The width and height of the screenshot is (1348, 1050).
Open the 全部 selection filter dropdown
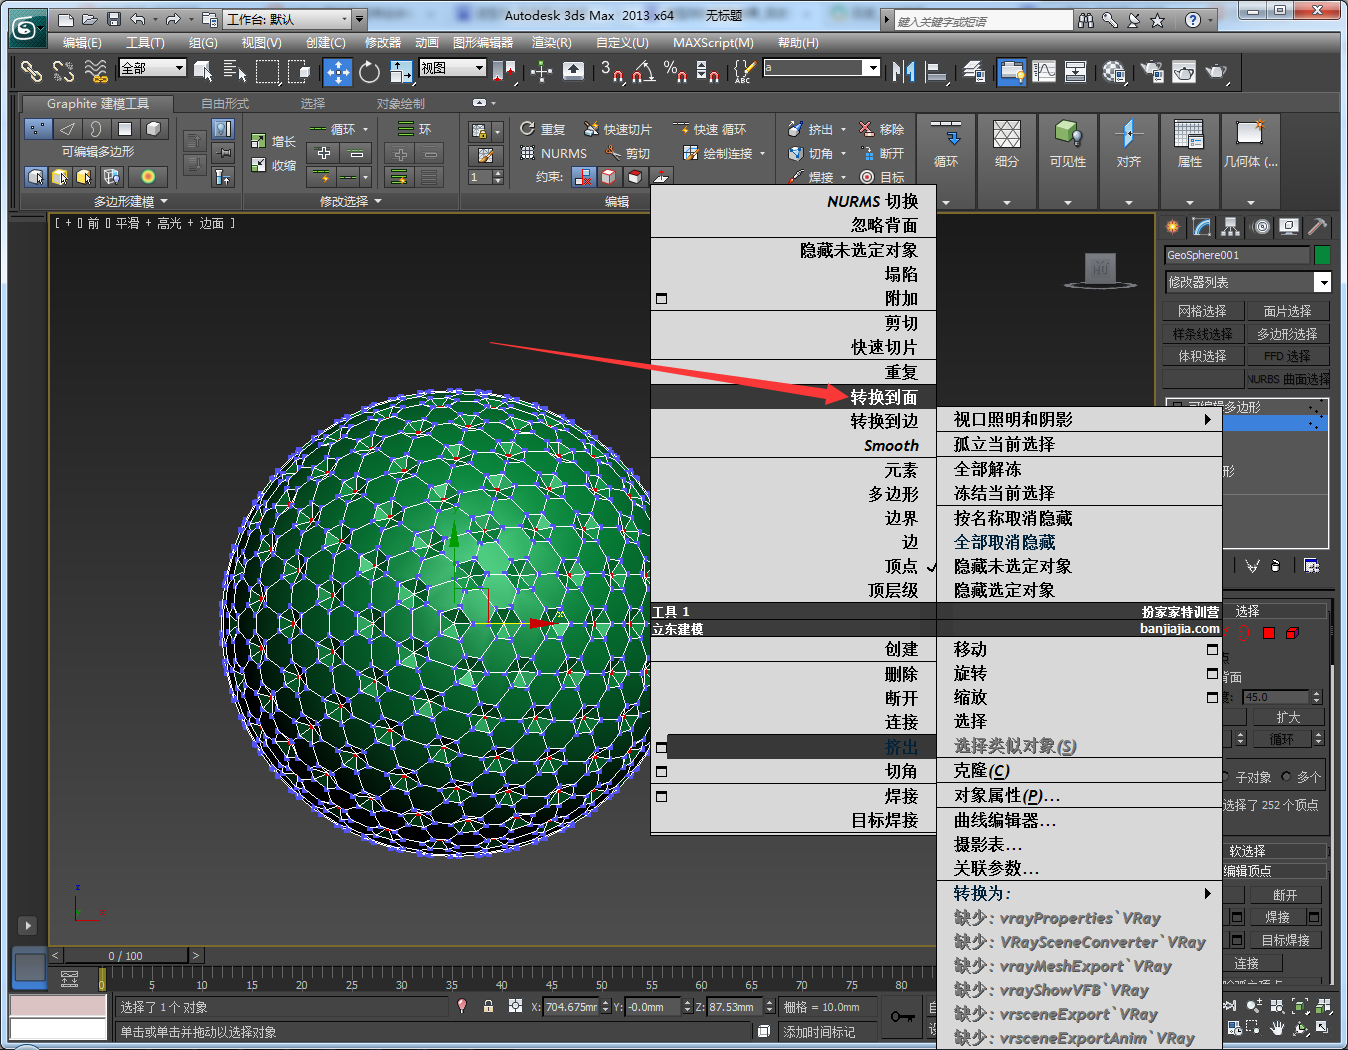coord(152,68)
